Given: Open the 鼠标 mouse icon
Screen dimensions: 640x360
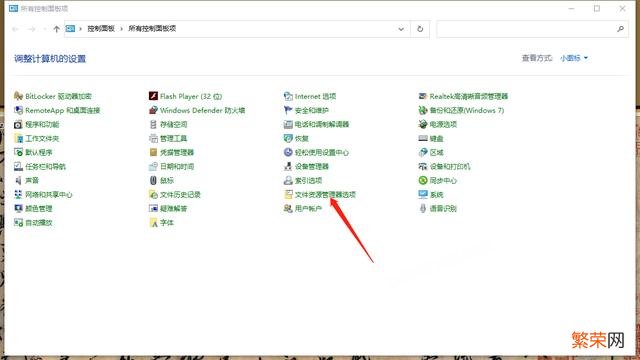Looking at the screenshot, I should click(153, 180).
